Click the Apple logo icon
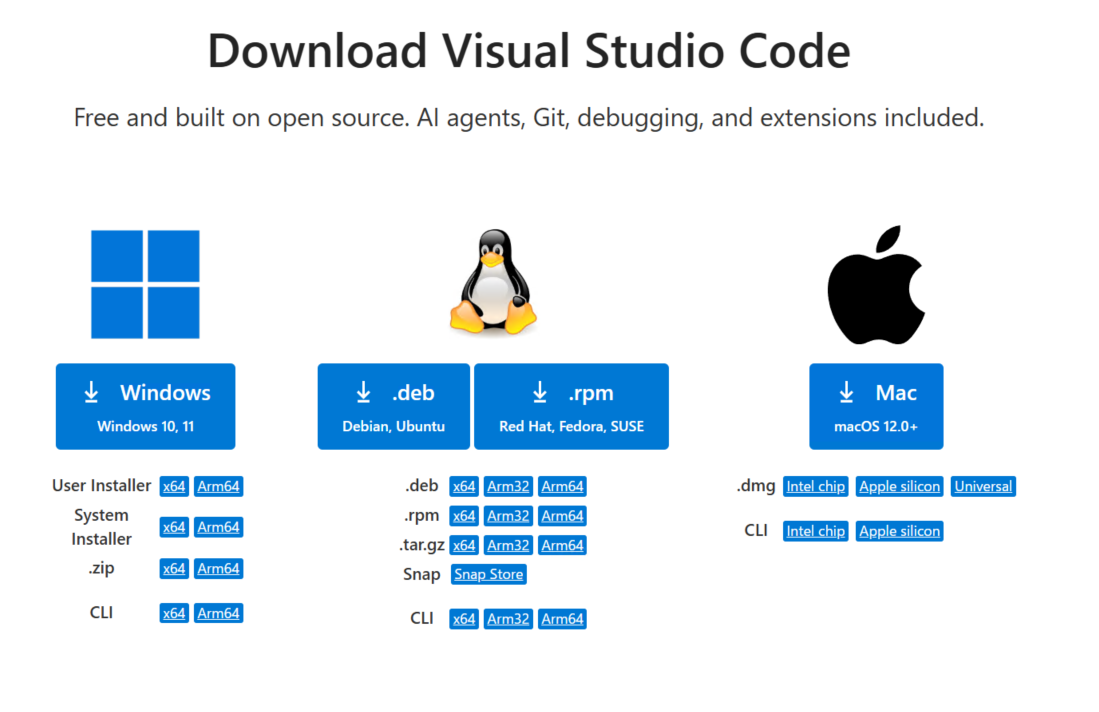Viewport: 1099px width, 712px height. pyautogui.click(x=876, y=285)
